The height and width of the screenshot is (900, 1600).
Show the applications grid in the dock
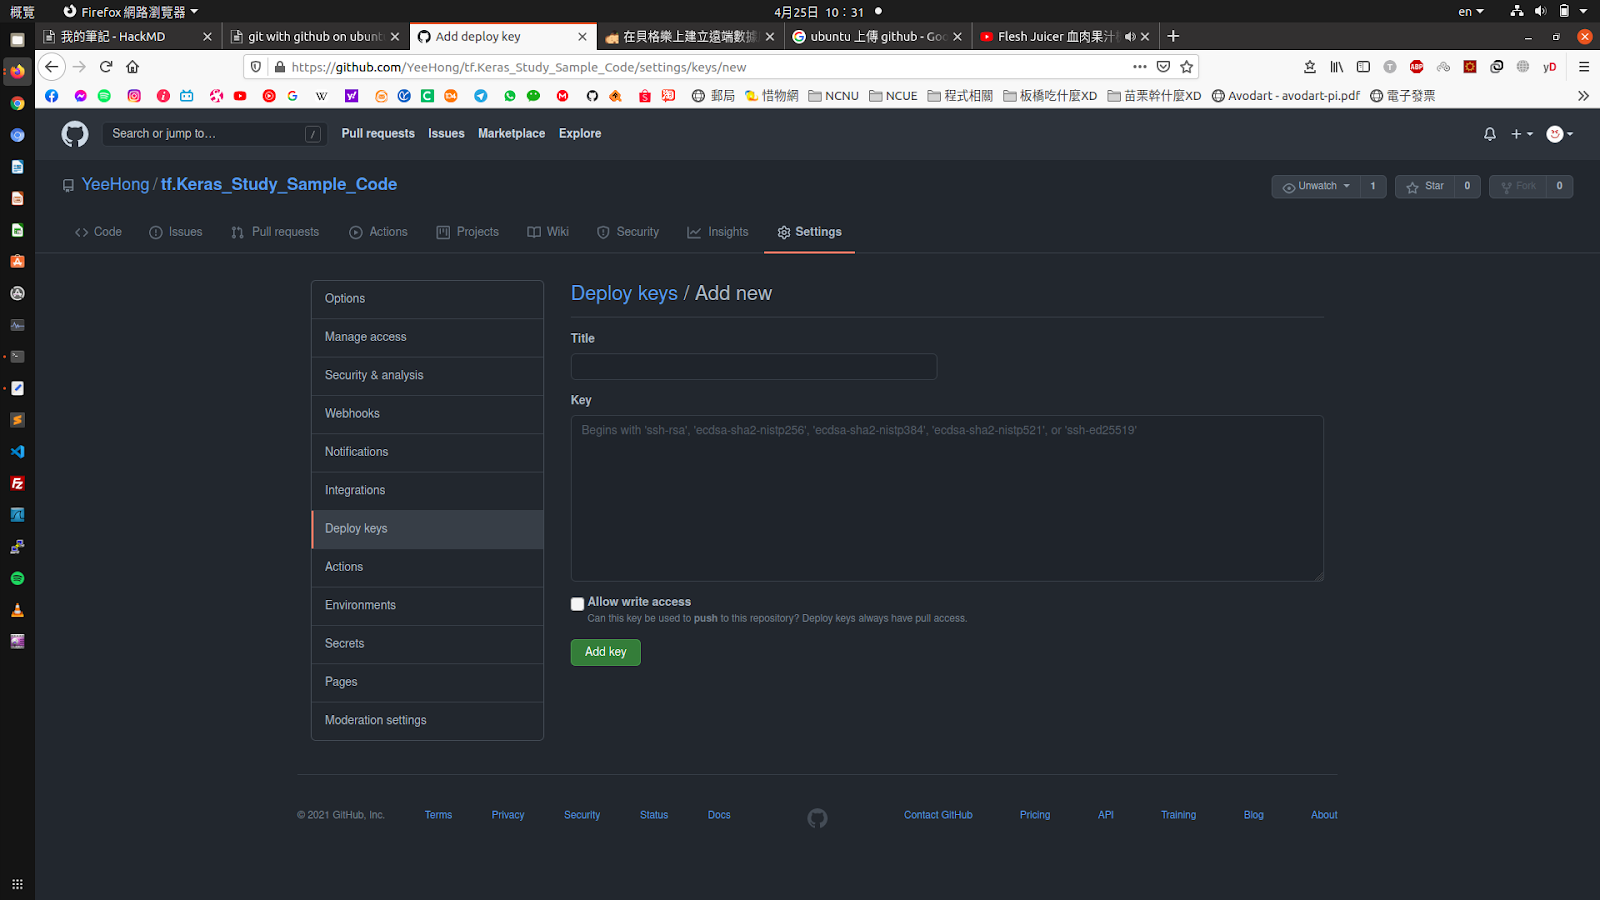pyautogui.click(x=17, y=884)
